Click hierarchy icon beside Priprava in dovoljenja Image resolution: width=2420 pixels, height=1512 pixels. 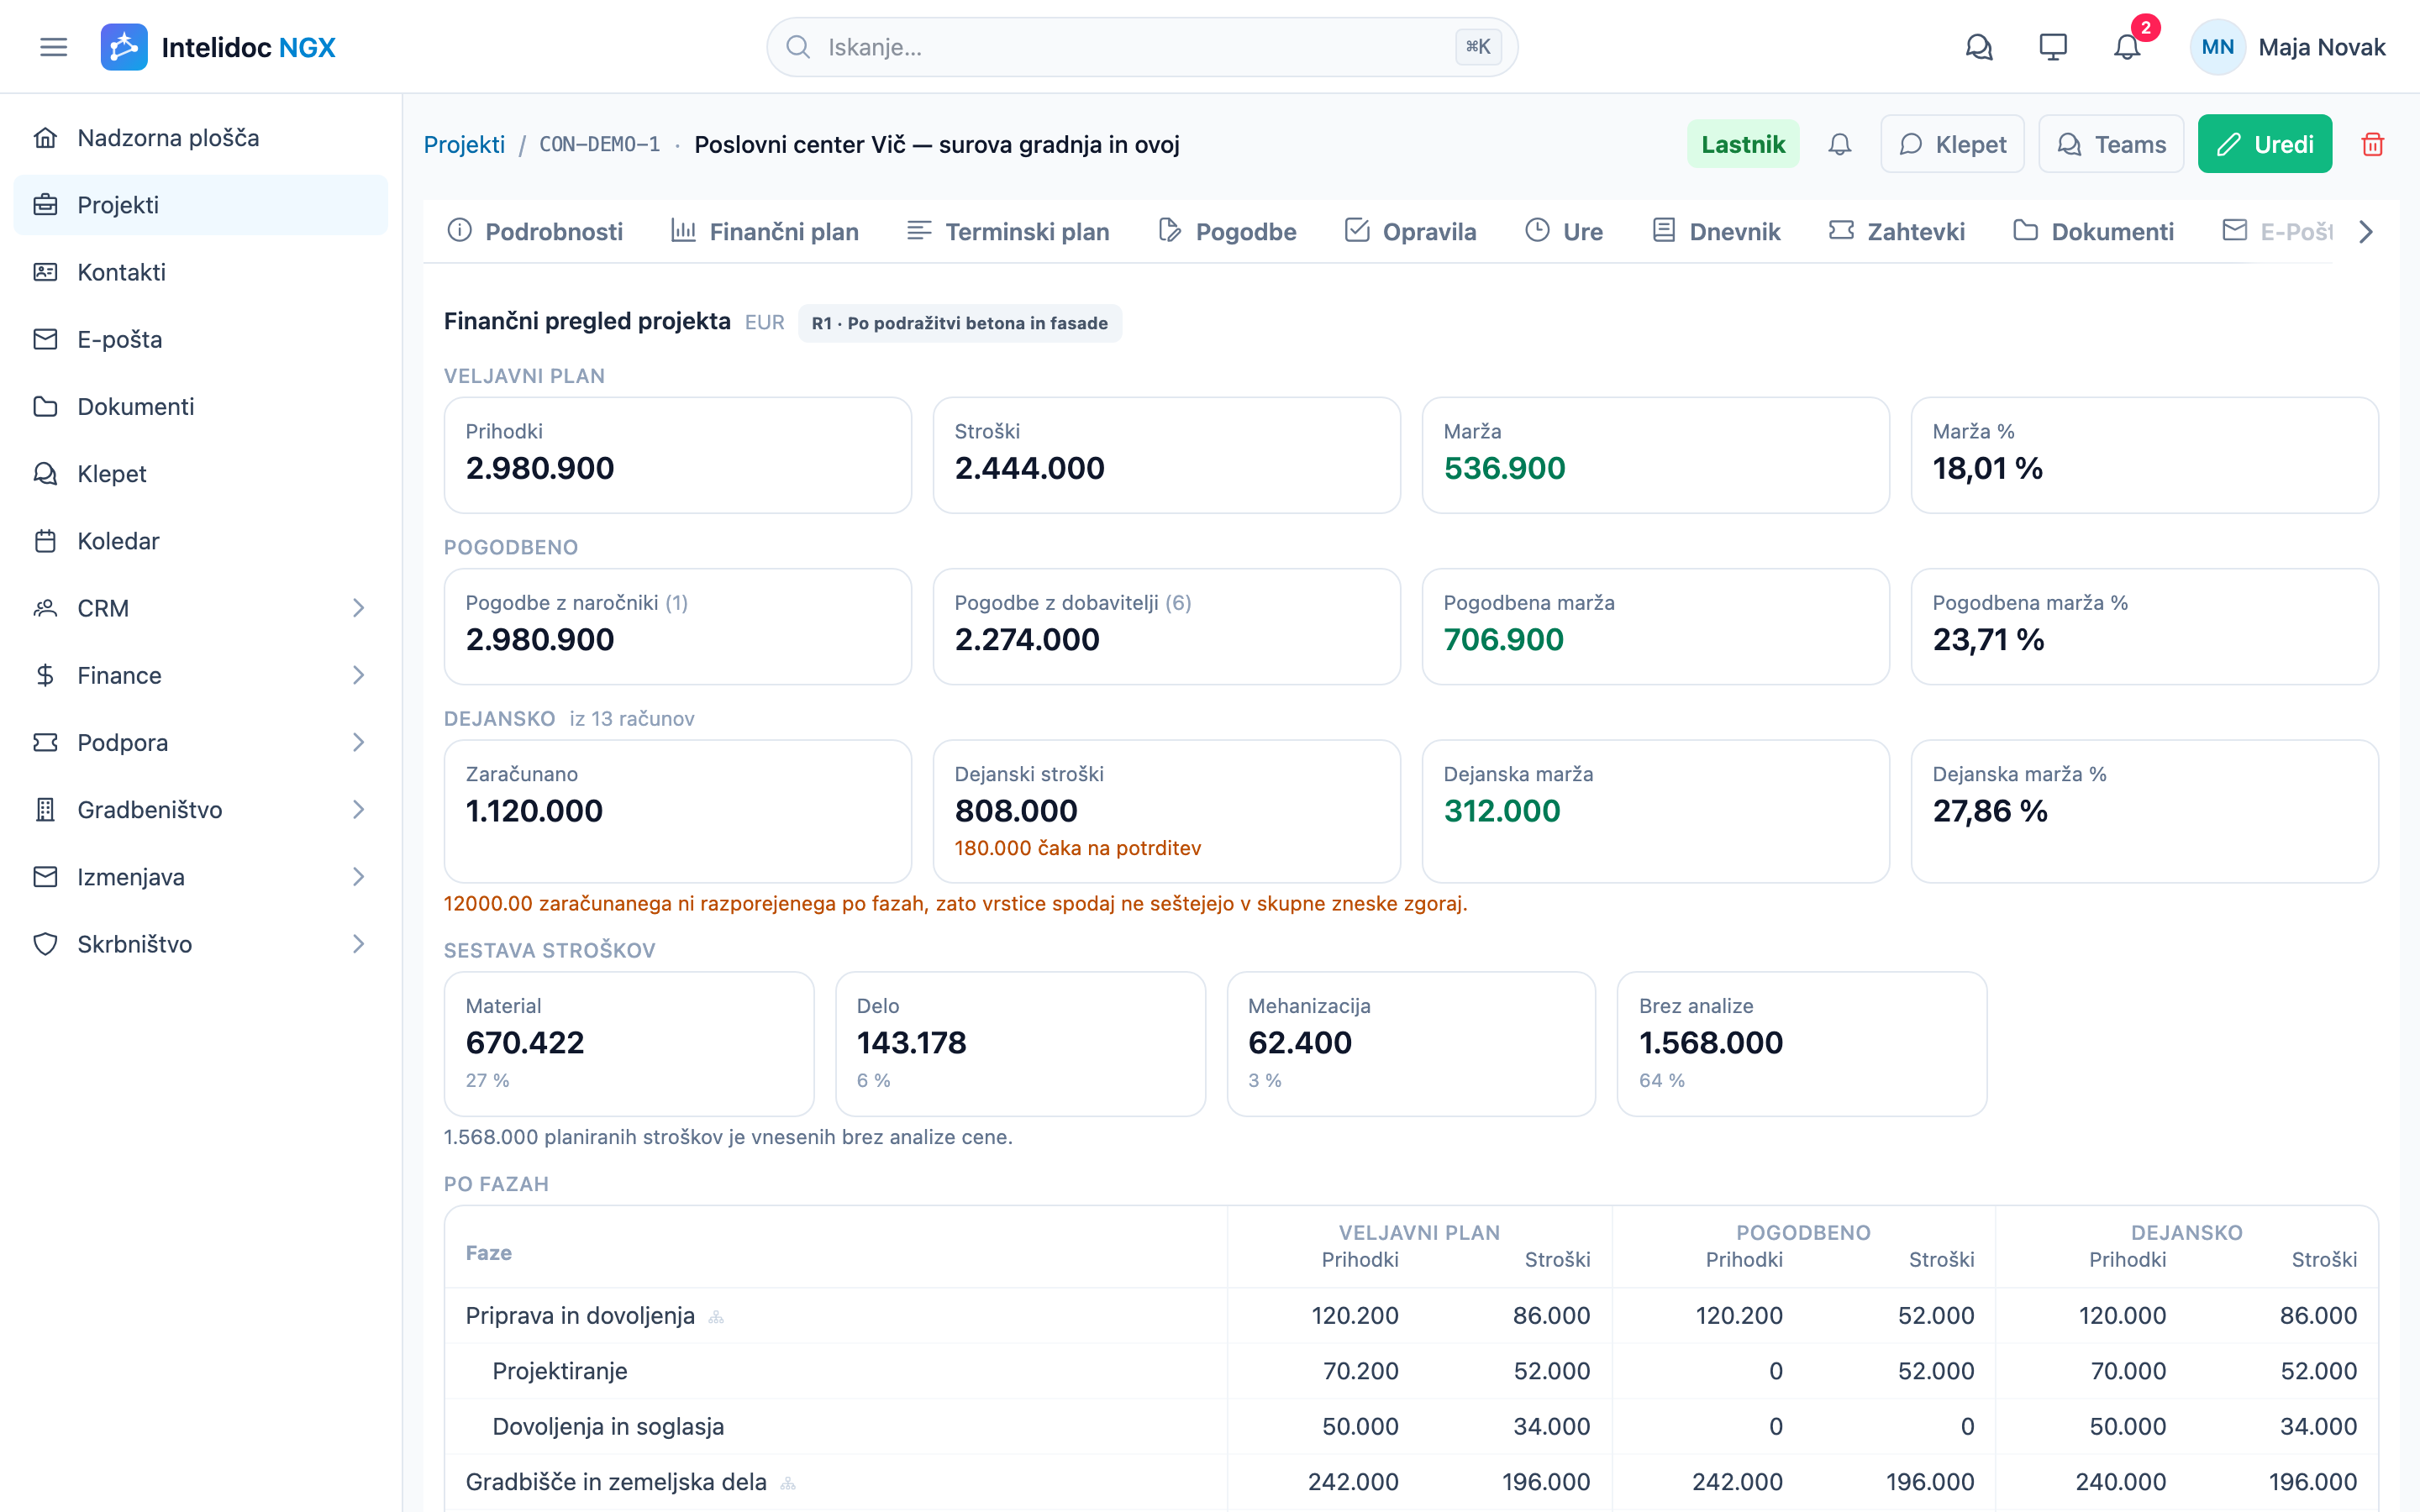pos(716,1317)
